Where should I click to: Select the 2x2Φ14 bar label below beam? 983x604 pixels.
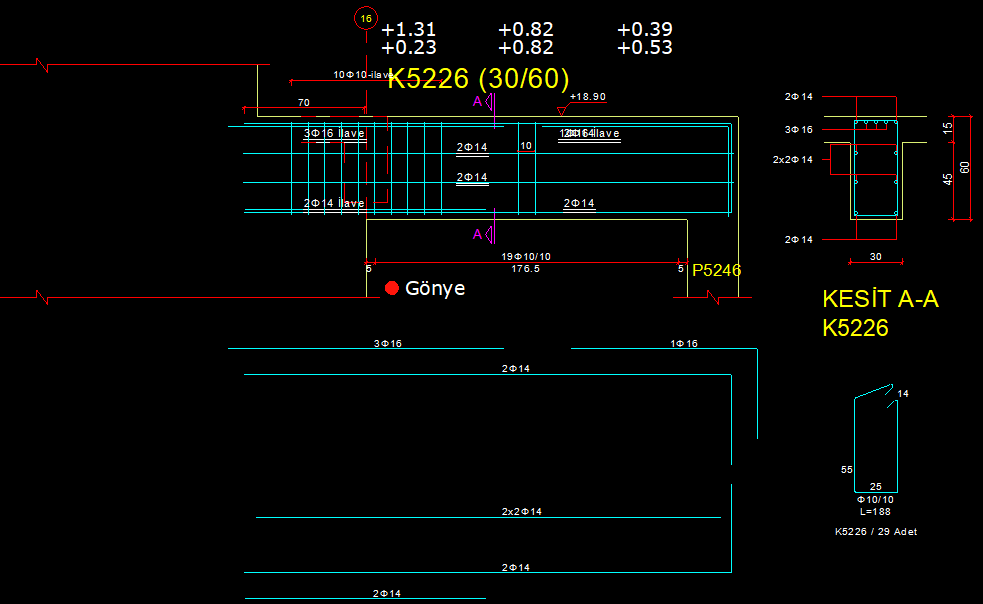(522, 512)
